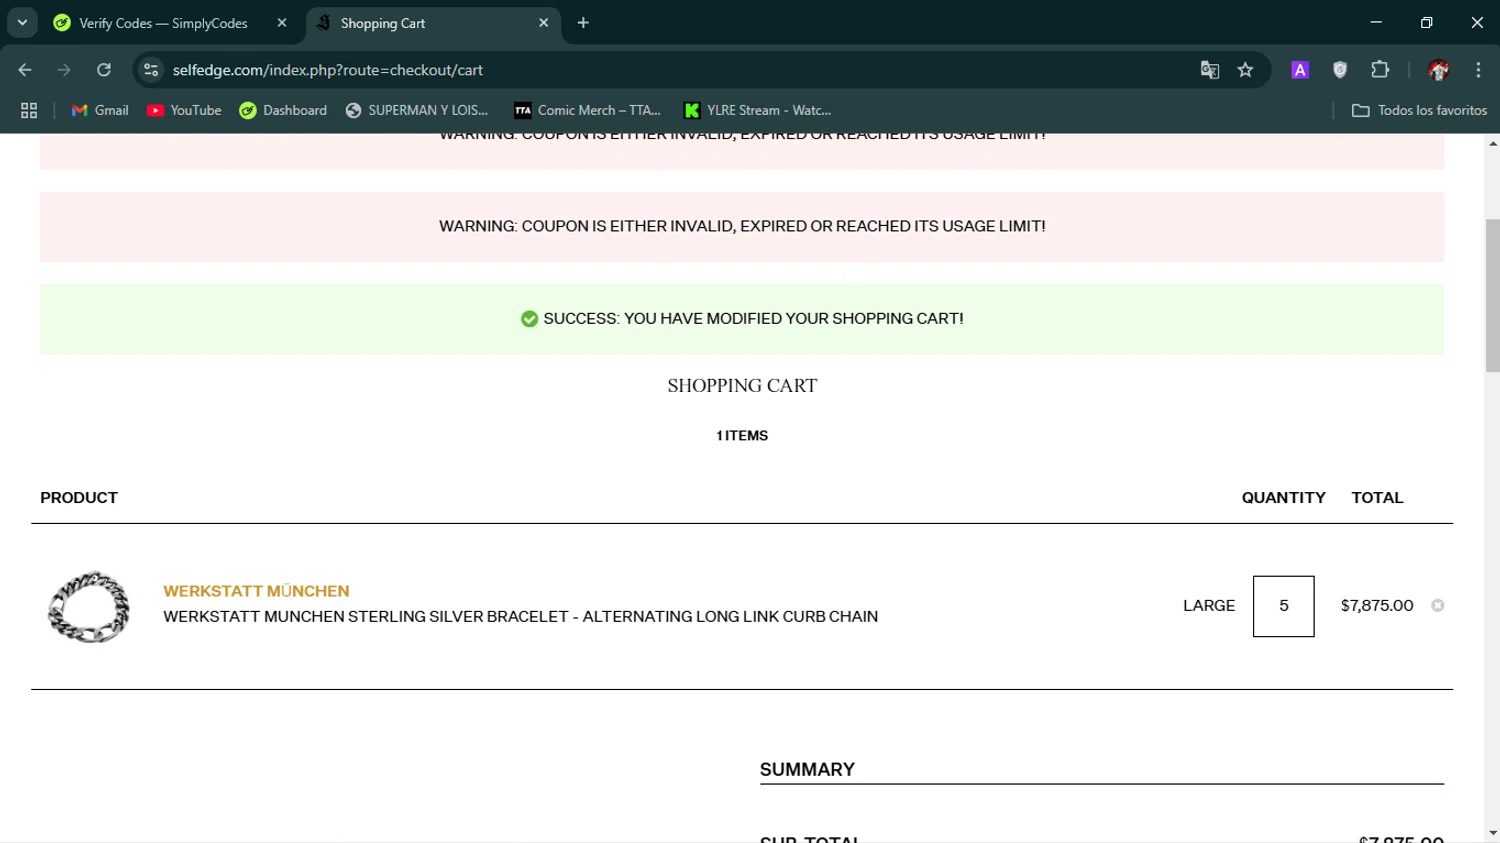This screenshot has height=843, width=1500.
Task: Click the quantity field showing 5
Action: (1284, 606)
